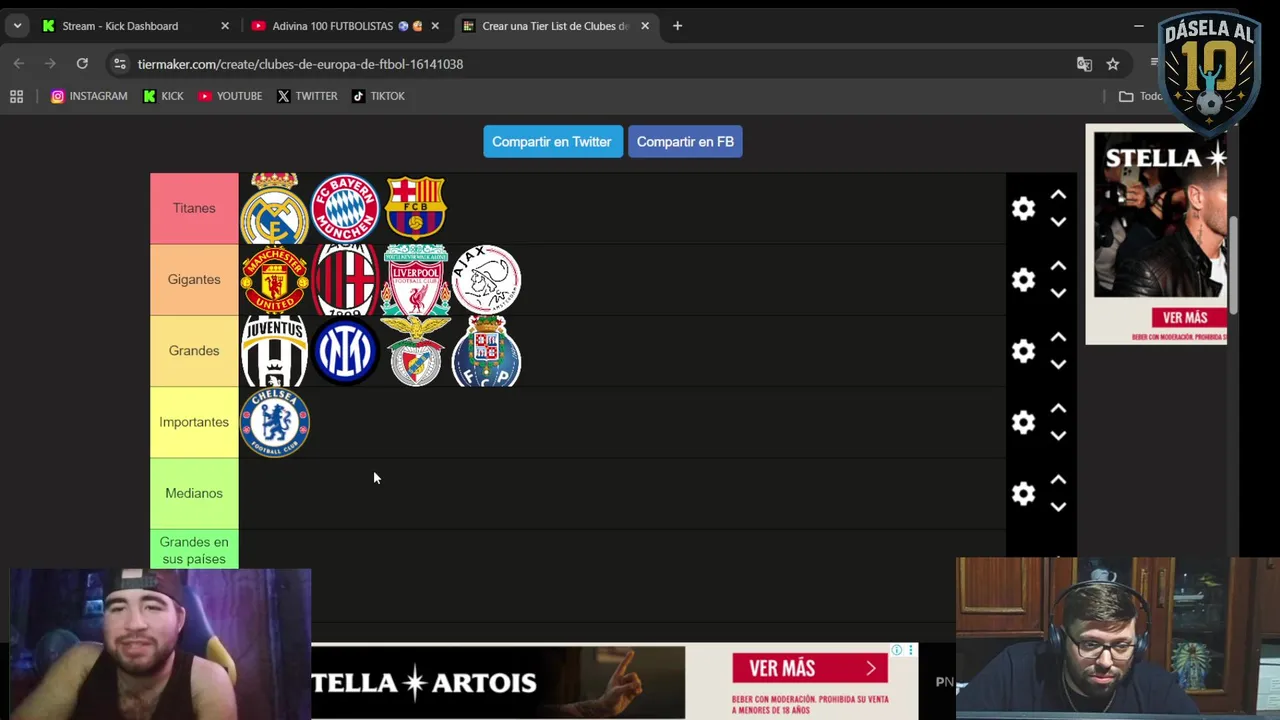Open settings gear for Grandes row
The height and width of the screenshot is (720, 1280).
[1023, 351]
